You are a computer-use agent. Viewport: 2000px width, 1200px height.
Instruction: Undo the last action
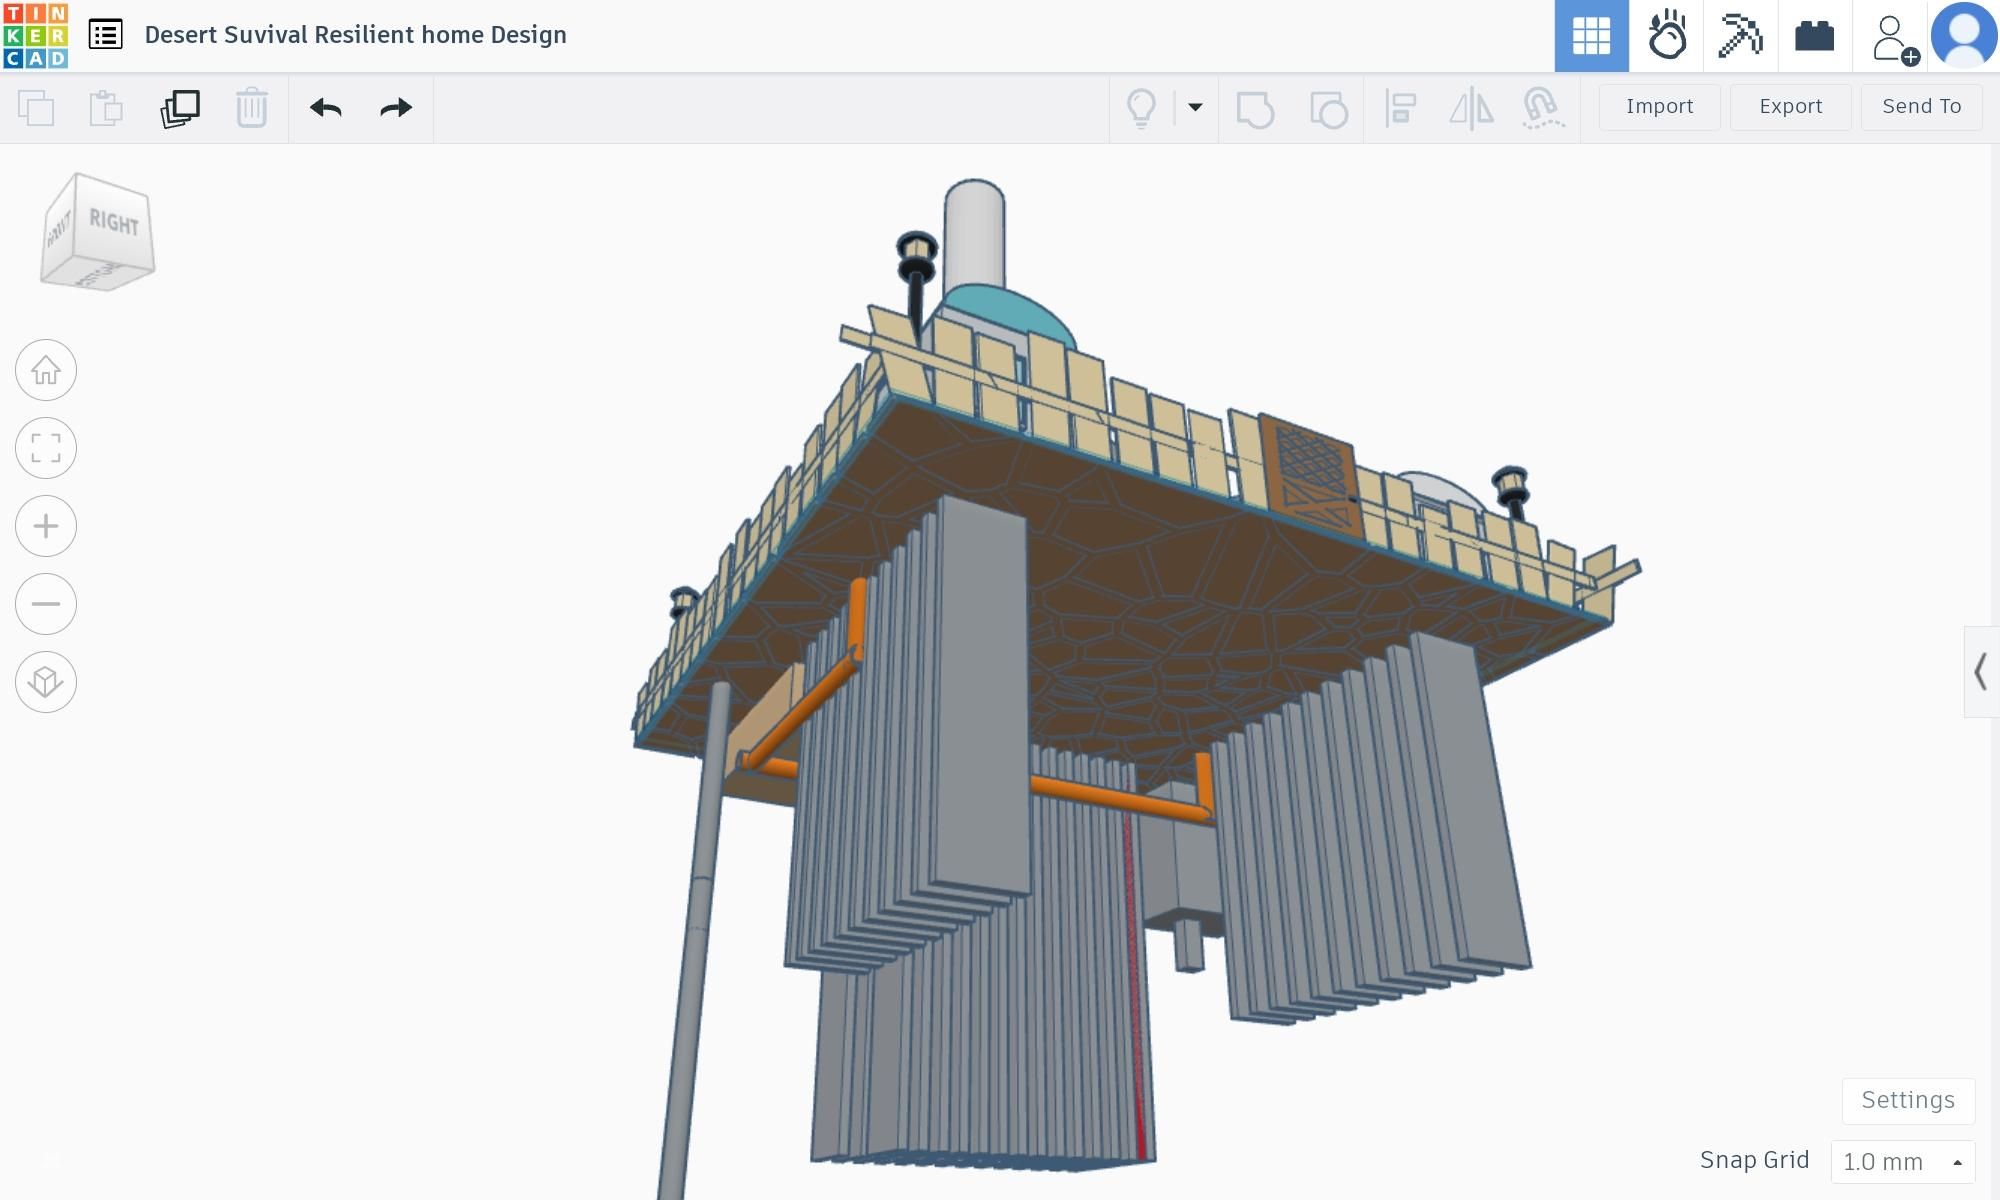(326, 108)
